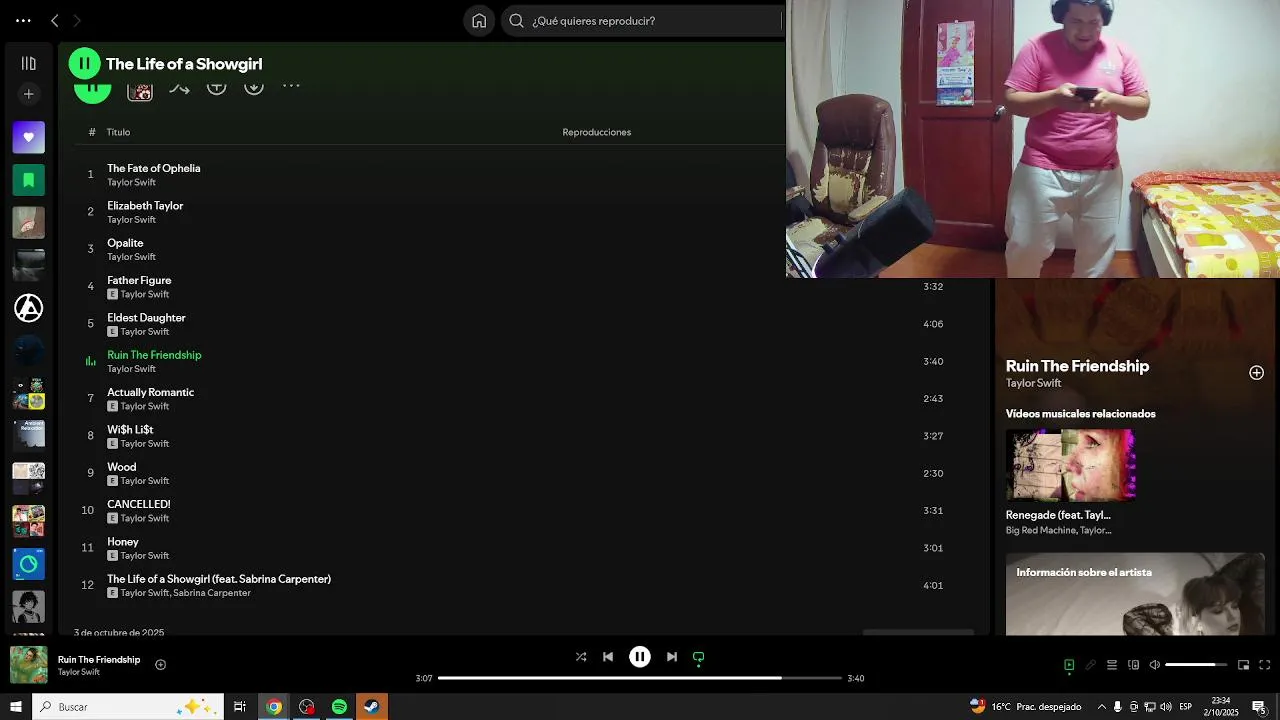Open Taylor Swift link in now-playing panel
Viewport: 1280px width, 720px height.
coord(1033,383)
